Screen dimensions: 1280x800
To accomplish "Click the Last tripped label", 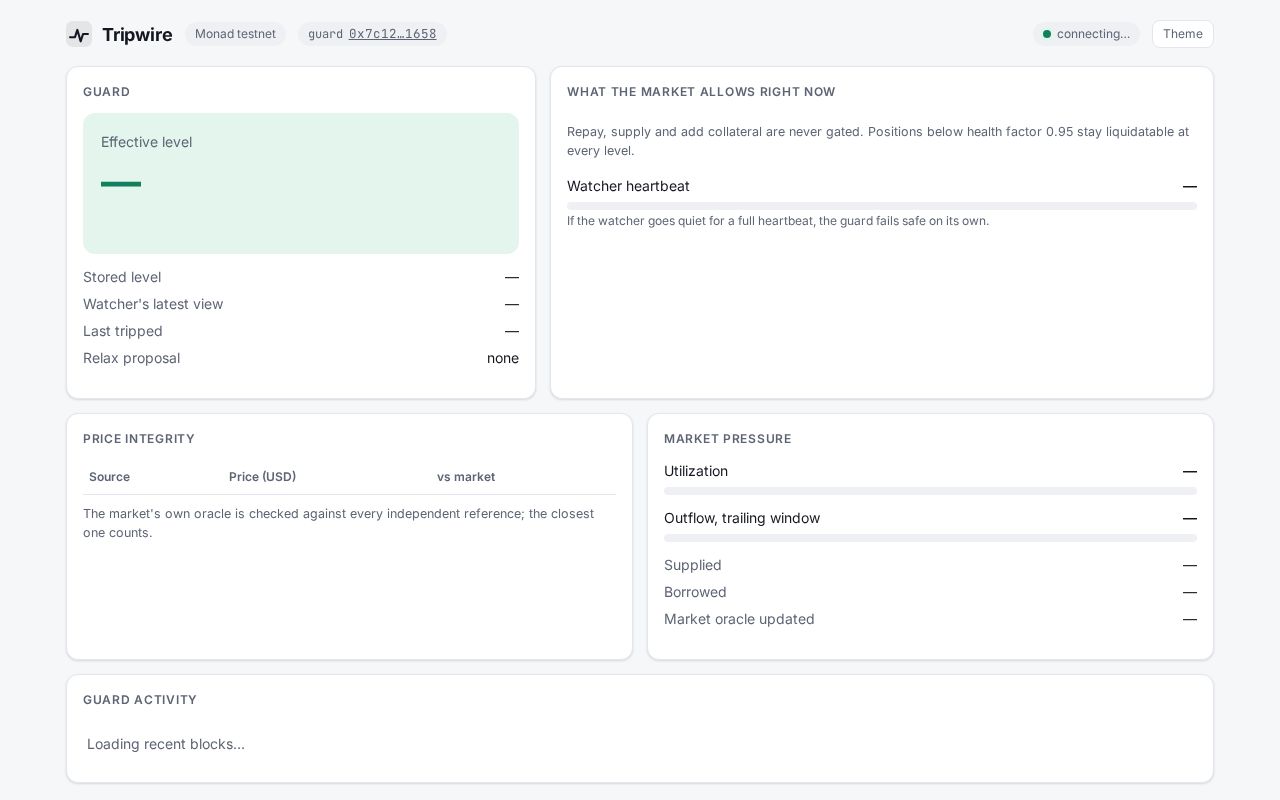I will 123,331.
